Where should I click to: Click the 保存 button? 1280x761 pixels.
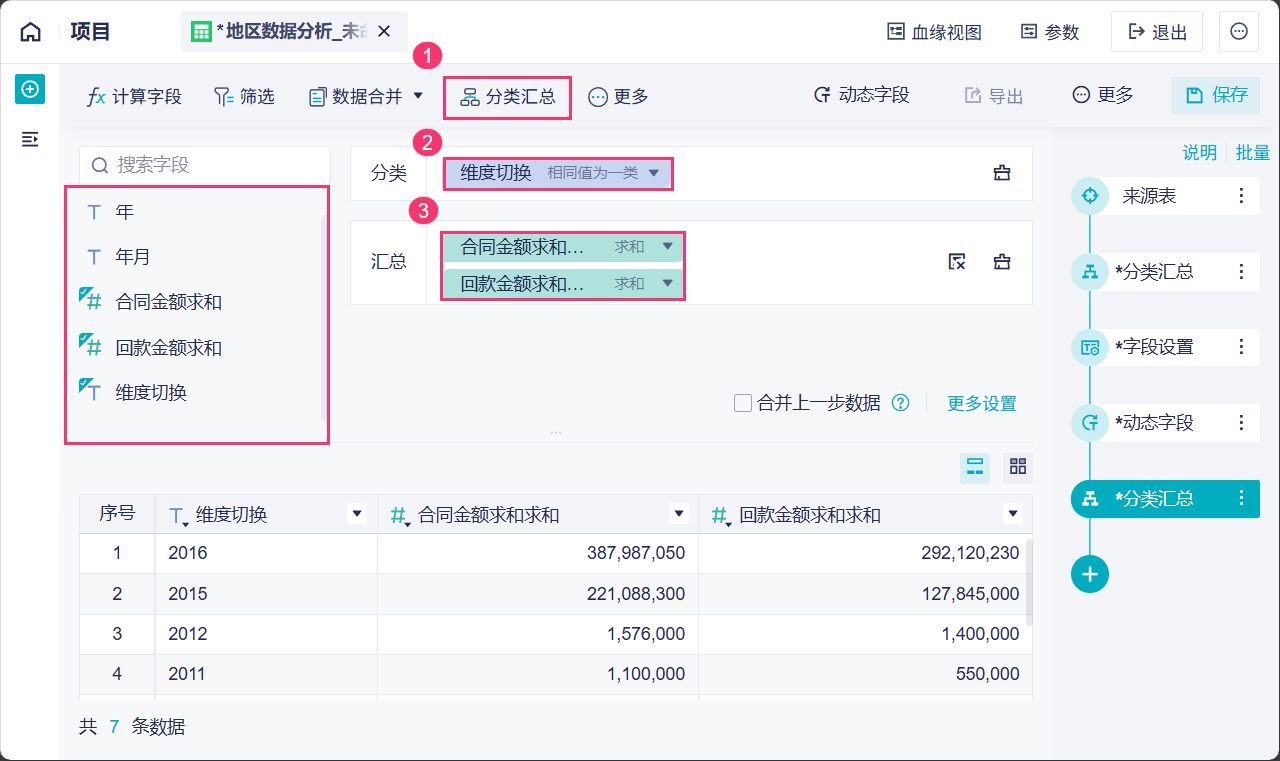coord(1216,95)
